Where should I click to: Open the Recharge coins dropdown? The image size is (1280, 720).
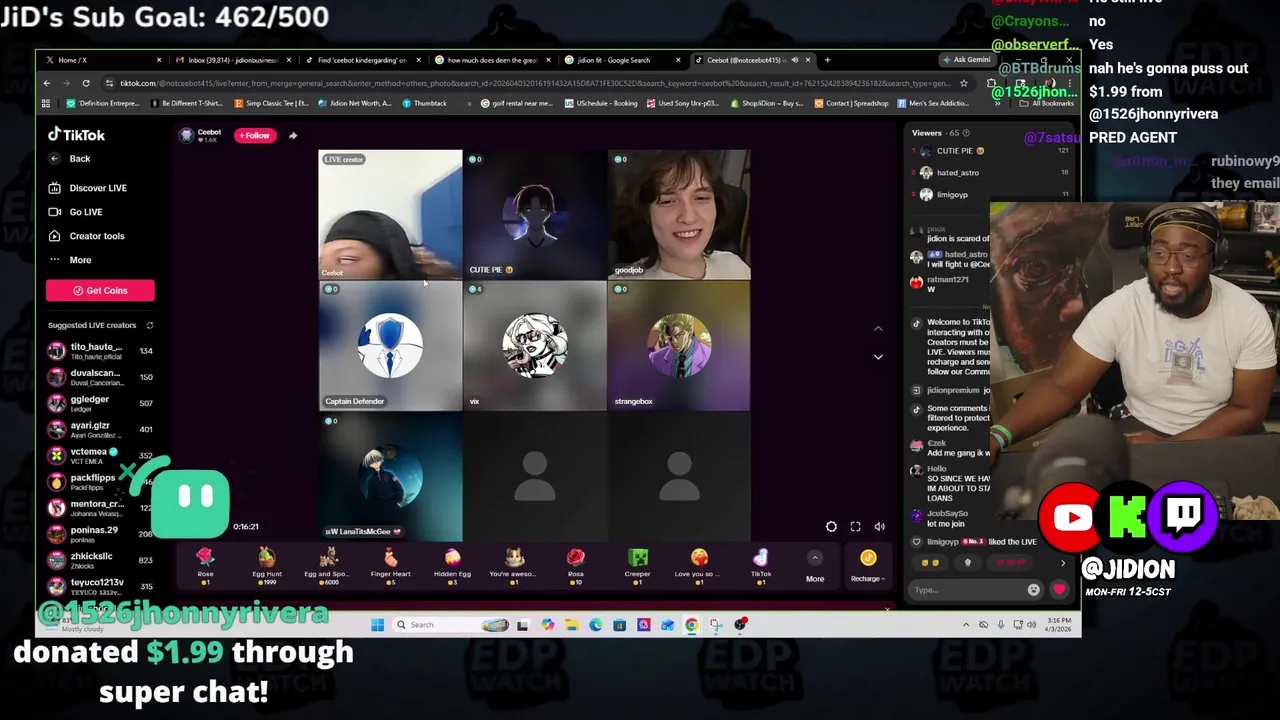pos(868,565)
